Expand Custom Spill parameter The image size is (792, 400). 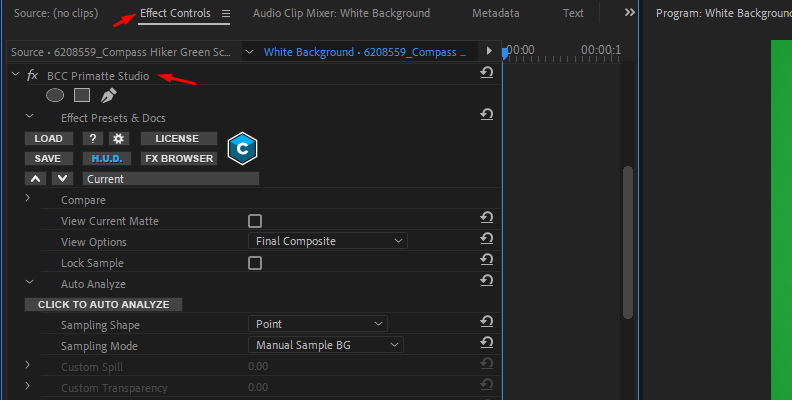(x=28, y=365)
